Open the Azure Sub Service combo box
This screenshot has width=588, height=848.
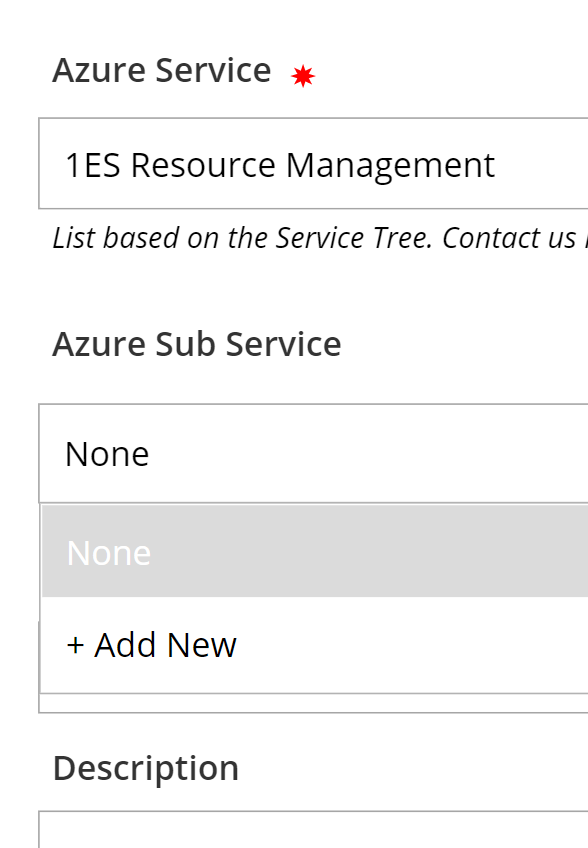[x=313, y=453]
